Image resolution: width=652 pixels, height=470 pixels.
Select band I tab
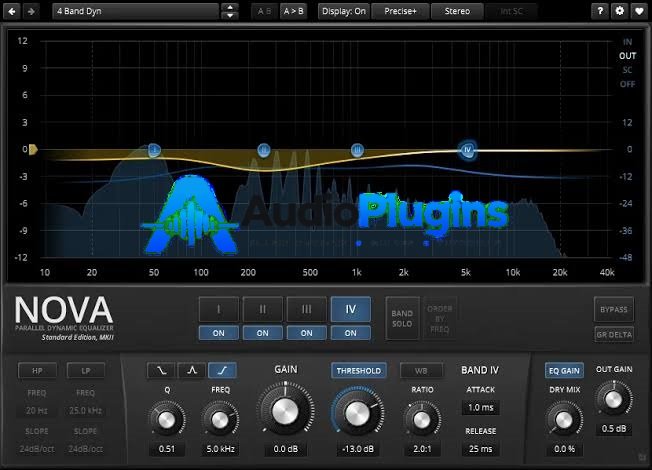pos(219,309)
